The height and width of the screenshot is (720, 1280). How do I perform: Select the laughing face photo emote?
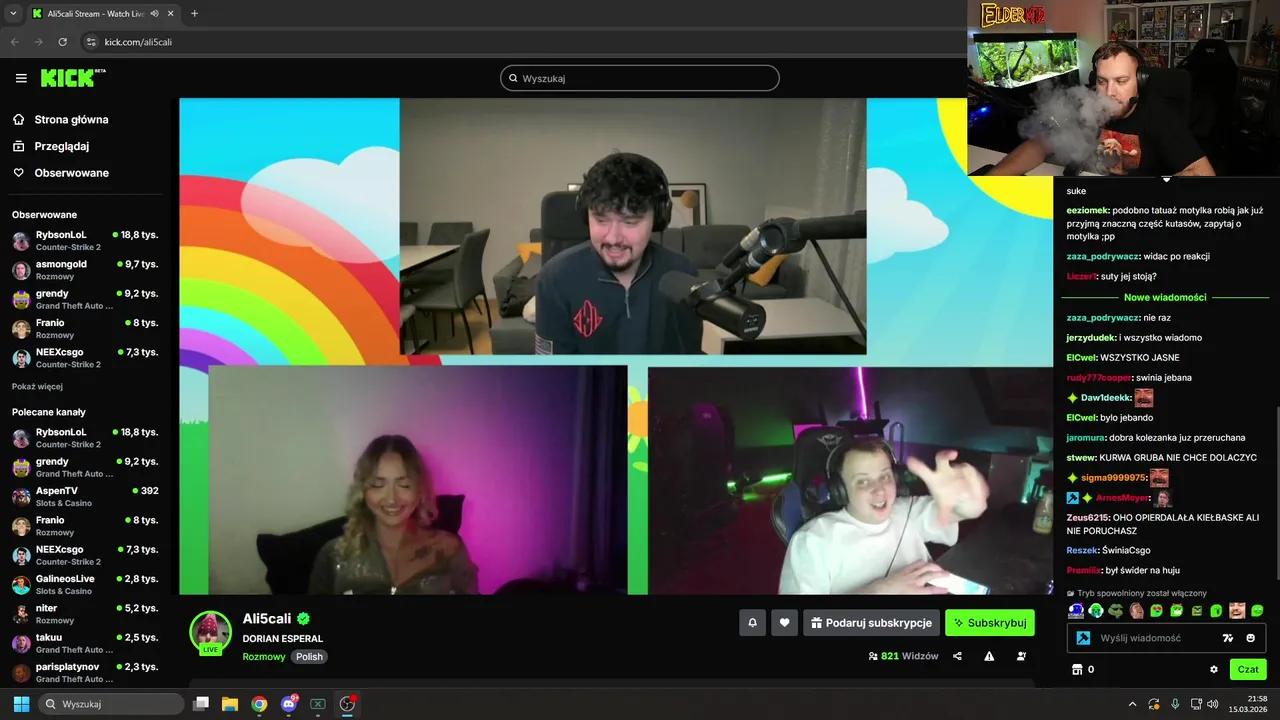point(1237,610)
